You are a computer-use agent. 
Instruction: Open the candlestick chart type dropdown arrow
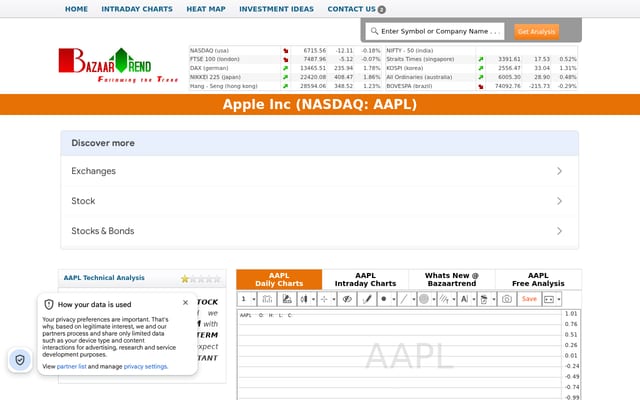(313, 299)
